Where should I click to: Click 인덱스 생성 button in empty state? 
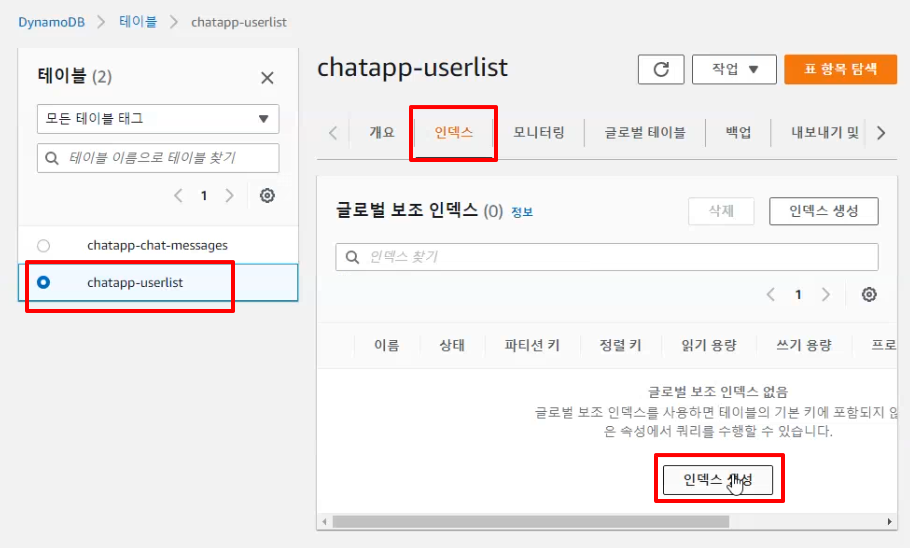(718, 480)
